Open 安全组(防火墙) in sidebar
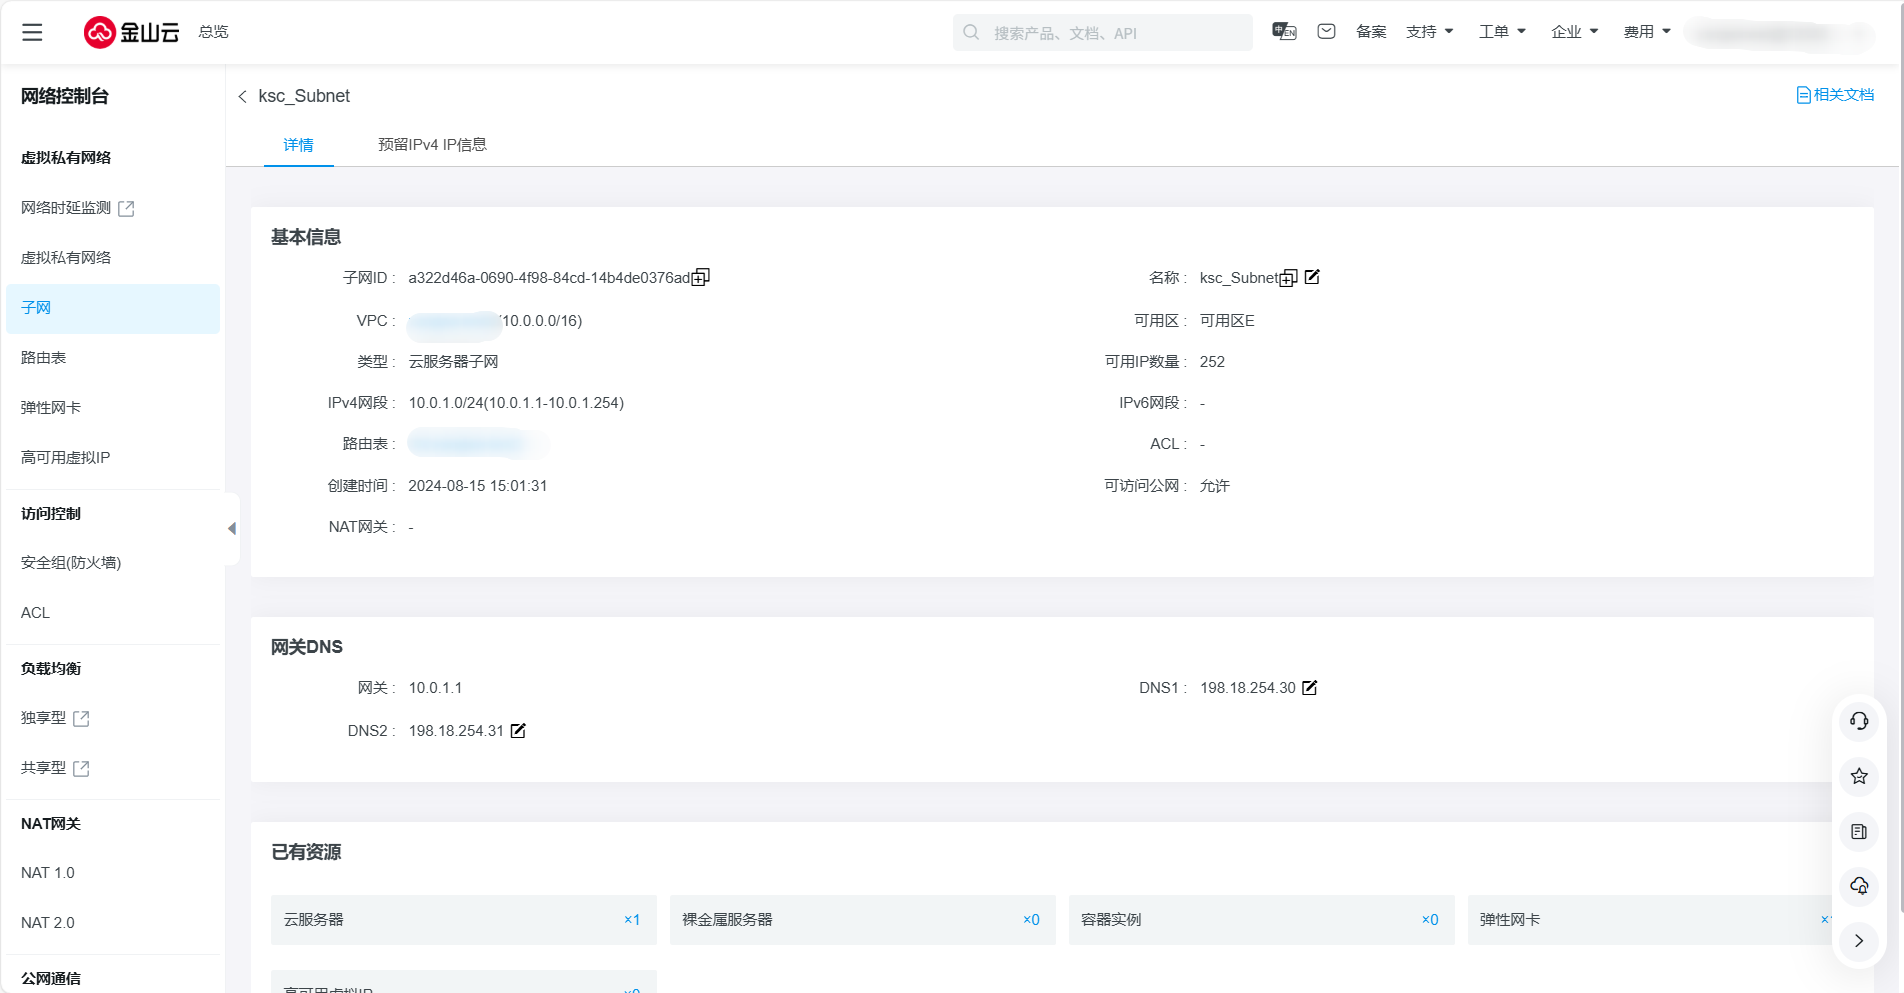 click(x=71, y=563)
